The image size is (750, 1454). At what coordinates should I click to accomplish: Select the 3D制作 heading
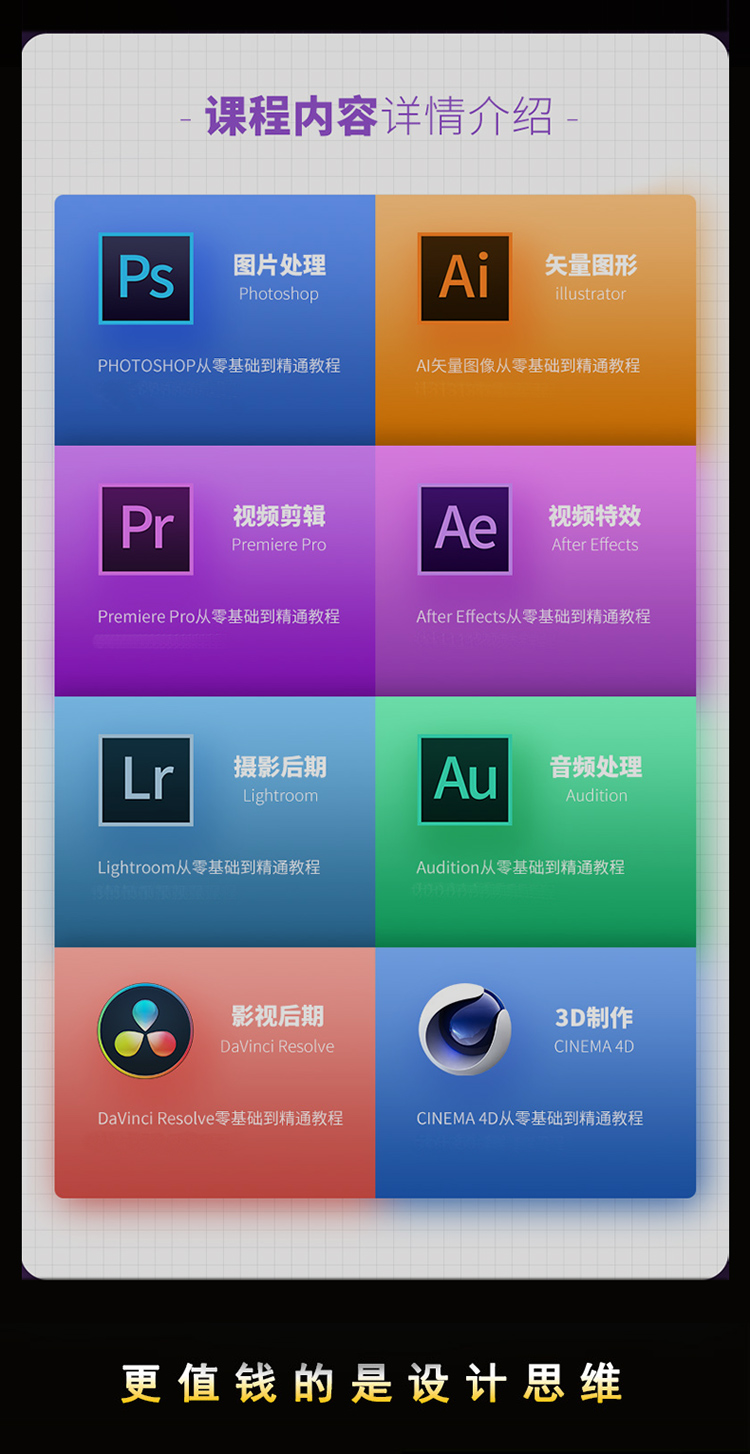coord(594,1017)
